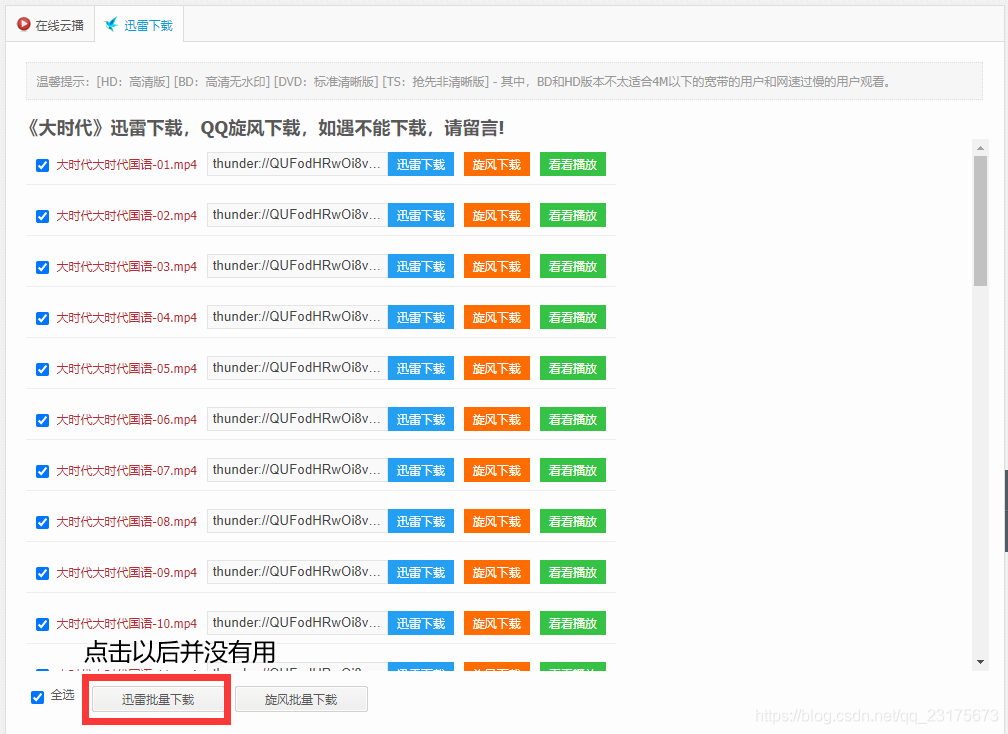
Task: Click 旋风下载 for episode 10
Action: 497,623
